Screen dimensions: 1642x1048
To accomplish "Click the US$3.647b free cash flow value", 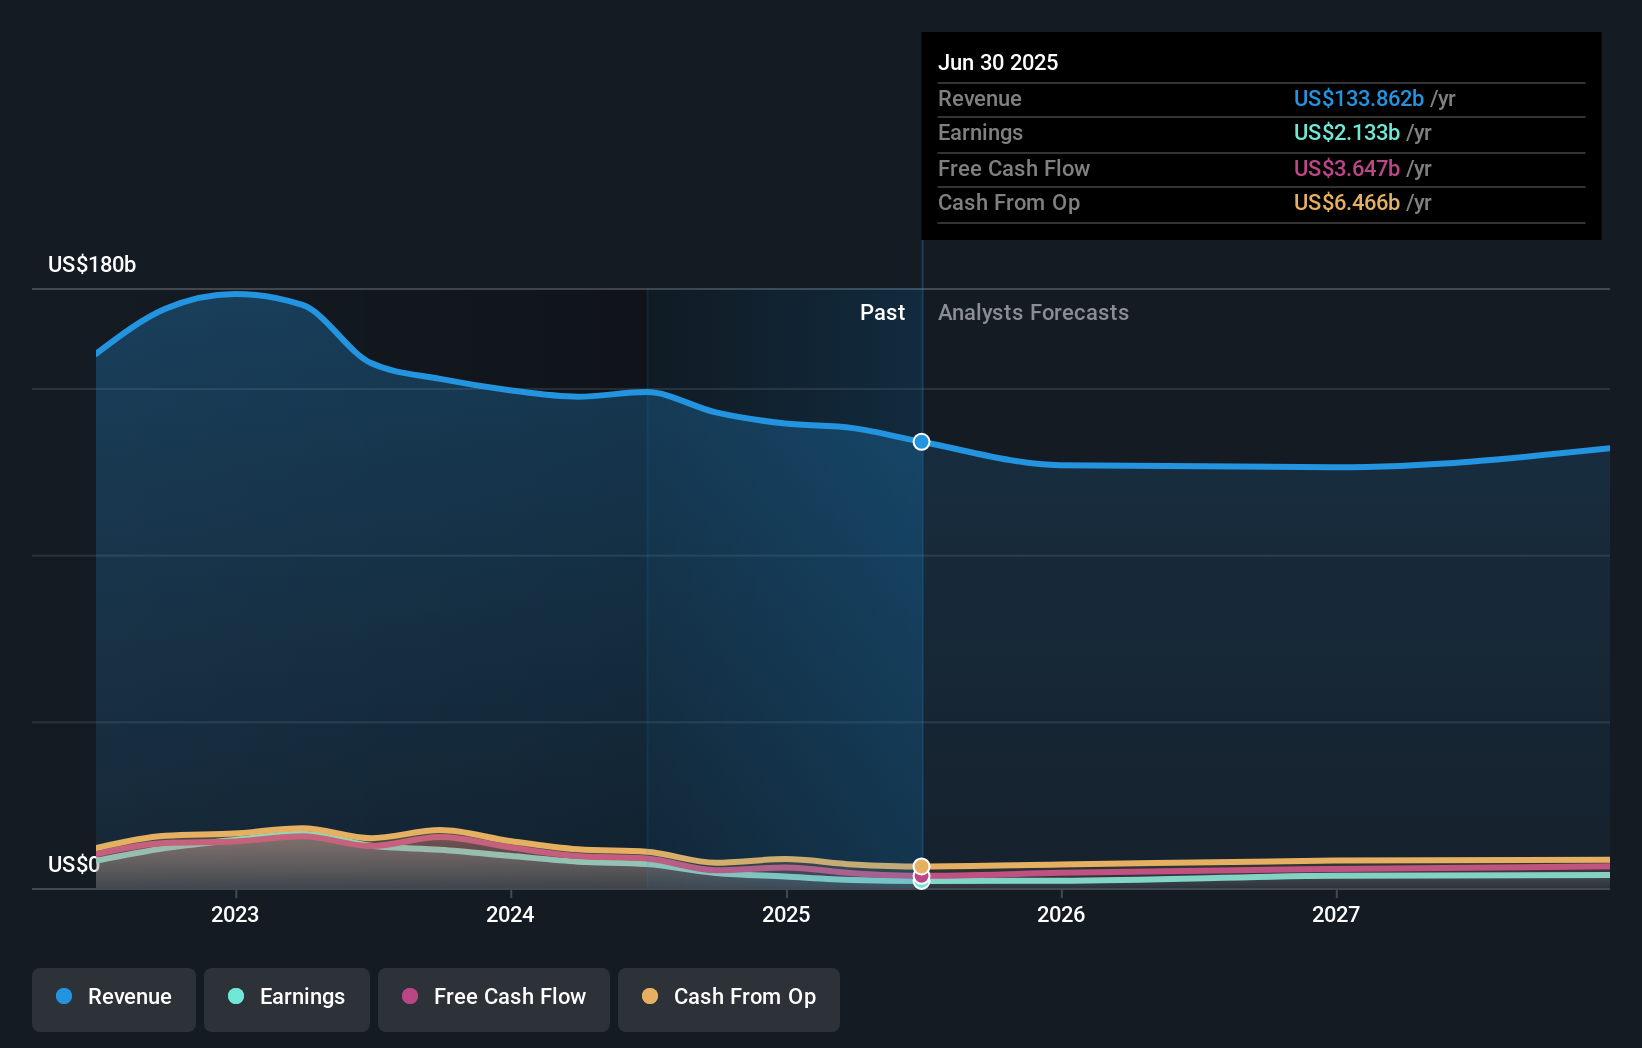I will [x=1347, y=169].
